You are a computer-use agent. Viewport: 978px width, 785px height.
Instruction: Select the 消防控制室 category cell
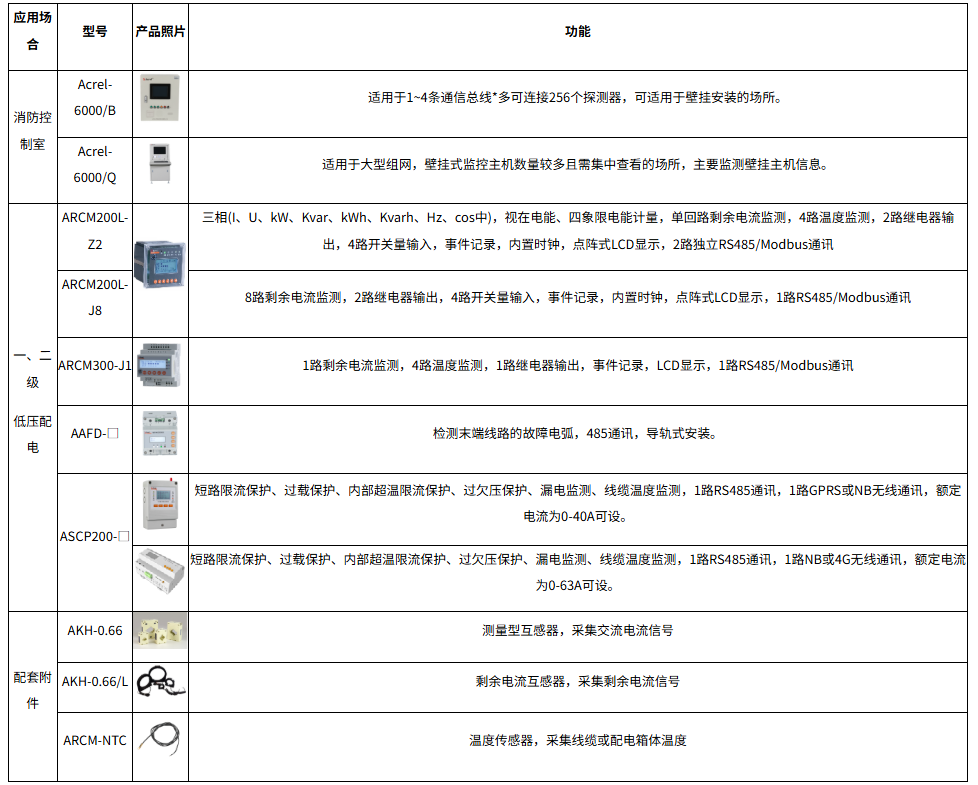point(33,131)
